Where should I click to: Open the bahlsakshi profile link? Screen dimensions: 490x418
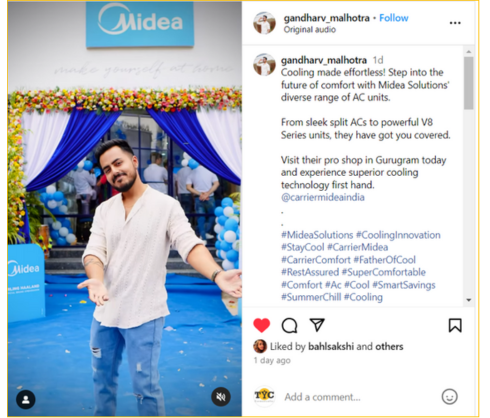click(x=331, y=347)
